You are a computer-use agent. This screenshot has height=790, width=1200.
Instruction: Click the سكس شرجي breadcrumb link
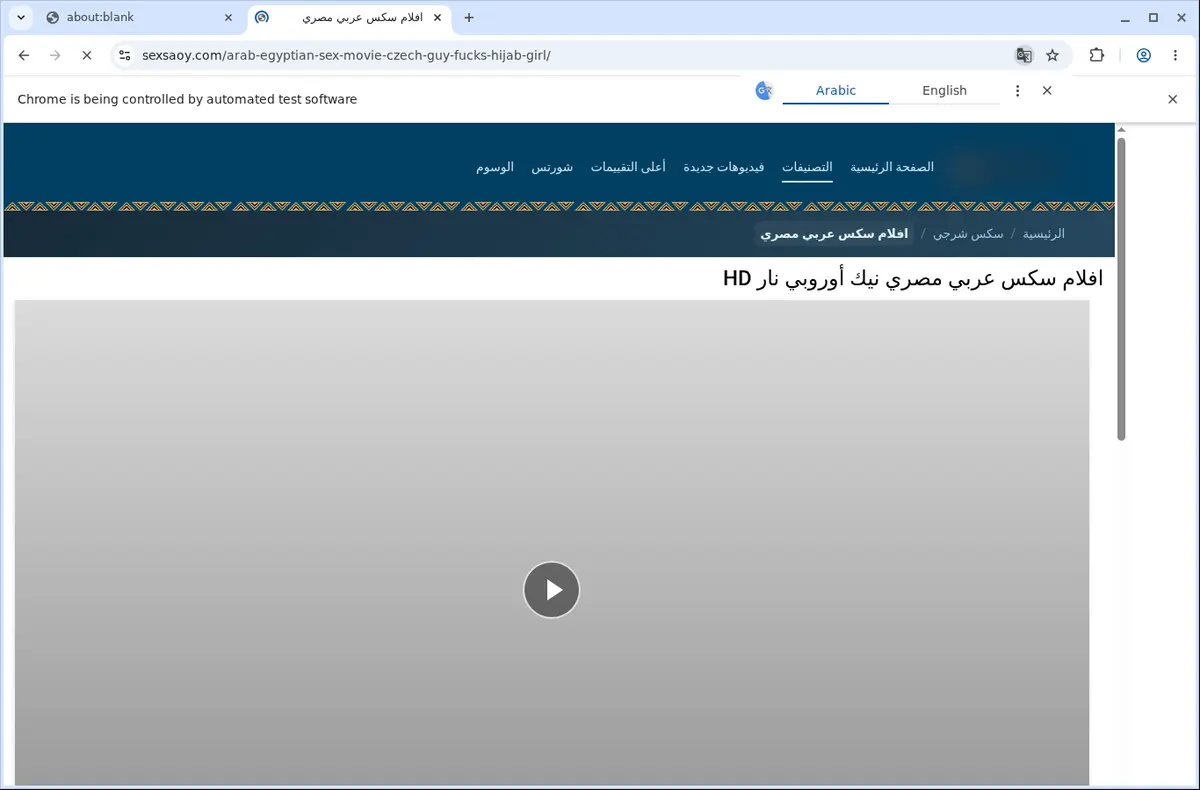968,233
